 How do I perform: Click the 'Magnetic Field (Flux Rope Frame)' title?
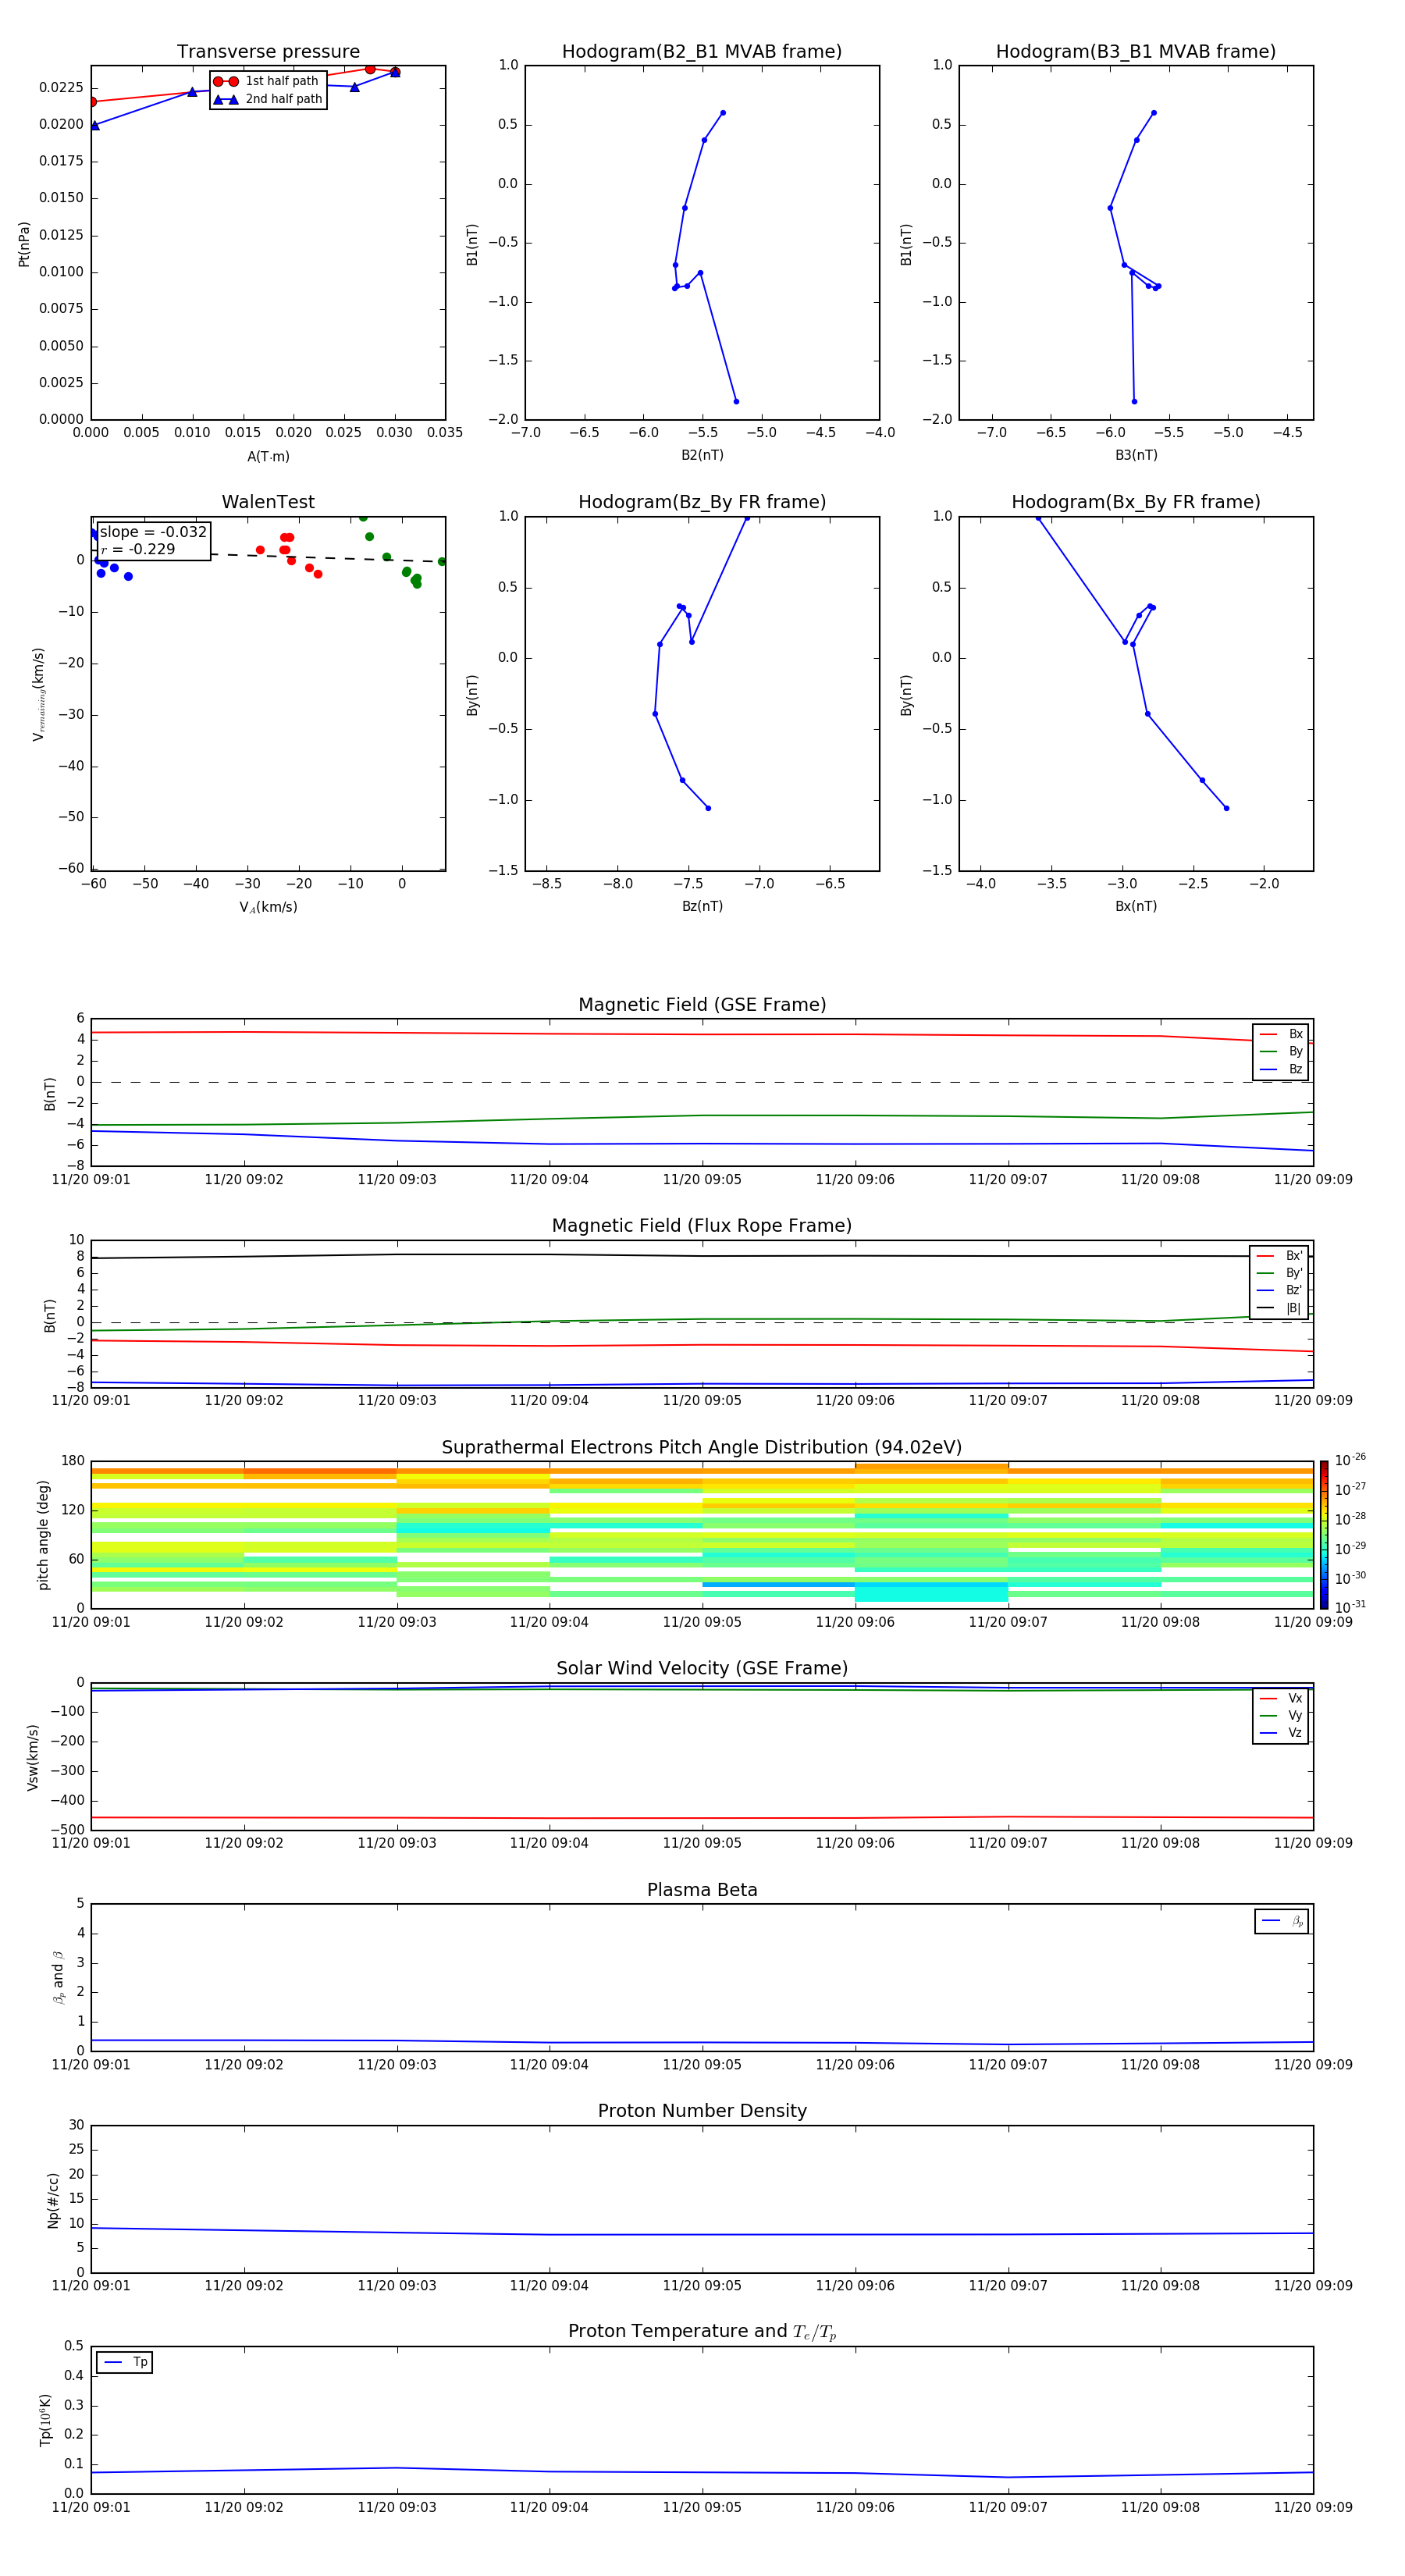(702, 1226)
